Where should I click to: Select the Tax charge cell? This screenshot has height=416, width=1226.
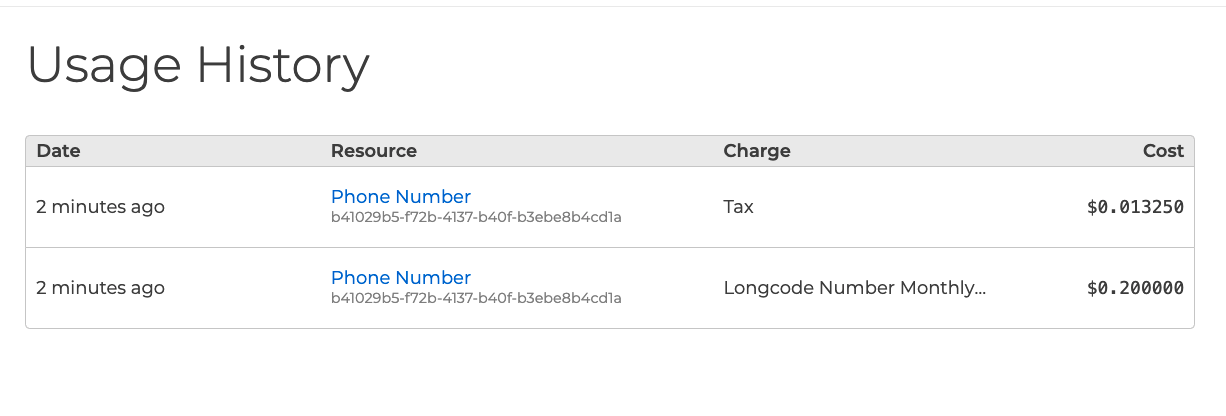[738, 207]
